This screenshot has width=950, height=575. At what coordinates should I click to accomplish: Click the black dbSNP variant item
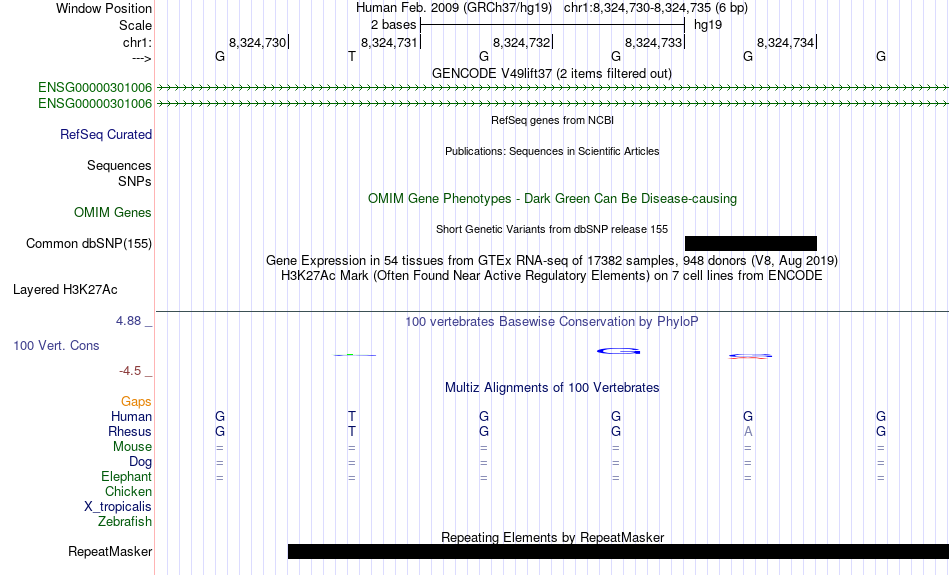(751, 244)
